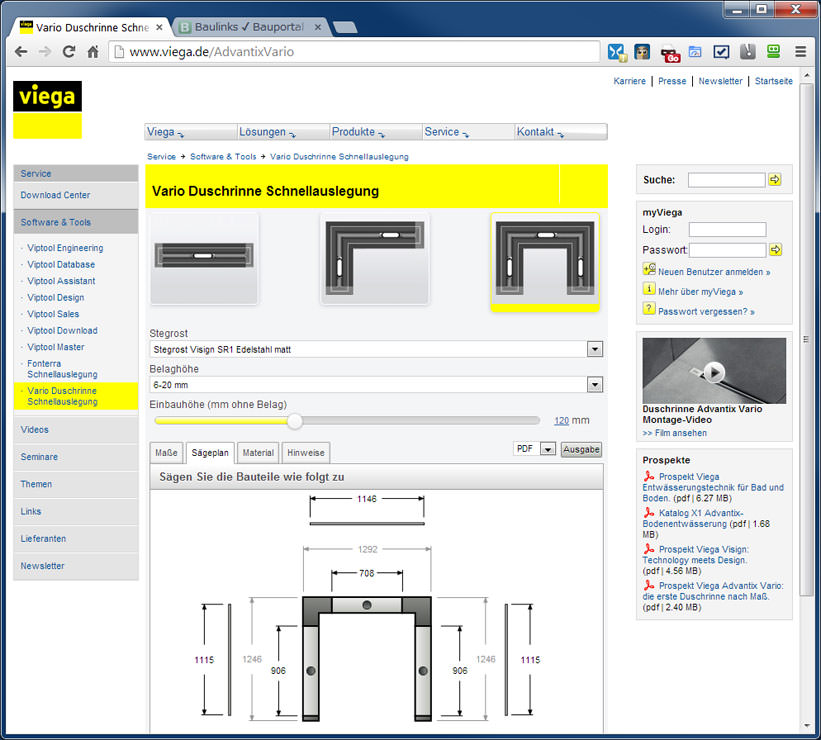Viewport: 821px width, 740px height.
Task: Expand the Service navigation menu
Action: [x=469, y=132]
